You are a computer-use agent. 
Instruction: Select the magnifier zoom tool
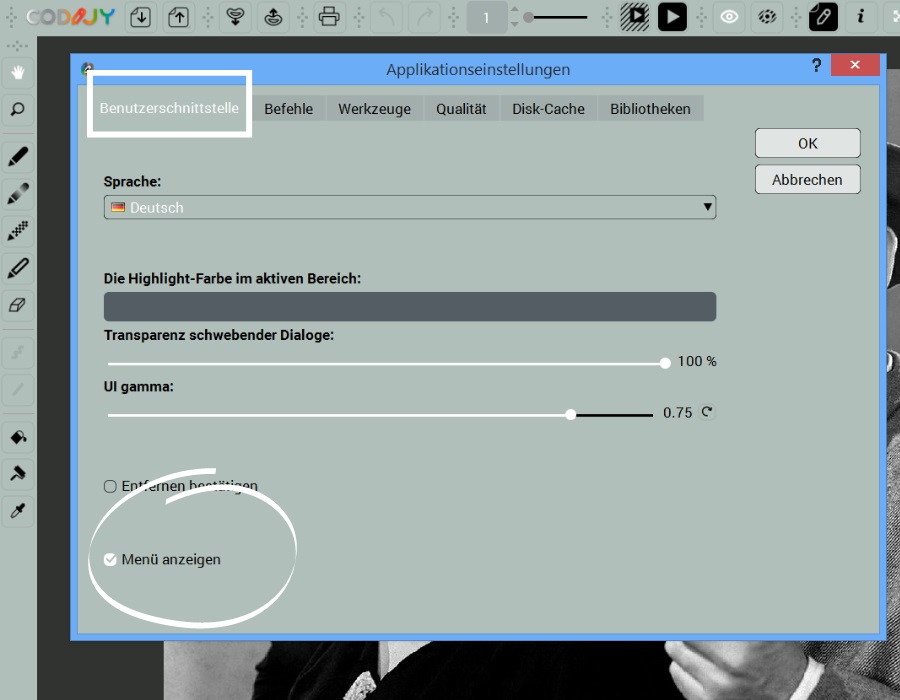pos(18,110)
